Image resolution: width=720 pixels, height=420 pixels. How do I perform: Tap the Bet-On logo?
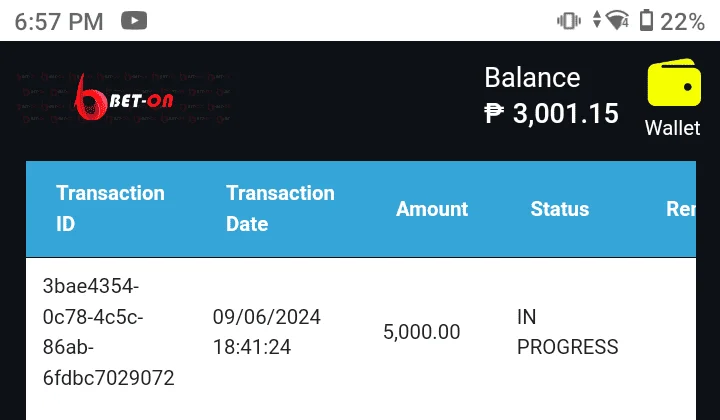[x=124, y=98]
